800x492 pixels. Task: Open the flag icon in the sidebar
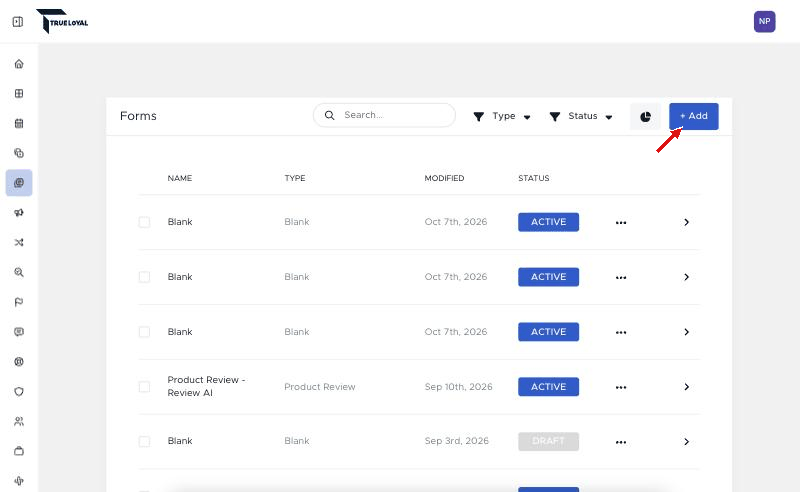(19, 302)
